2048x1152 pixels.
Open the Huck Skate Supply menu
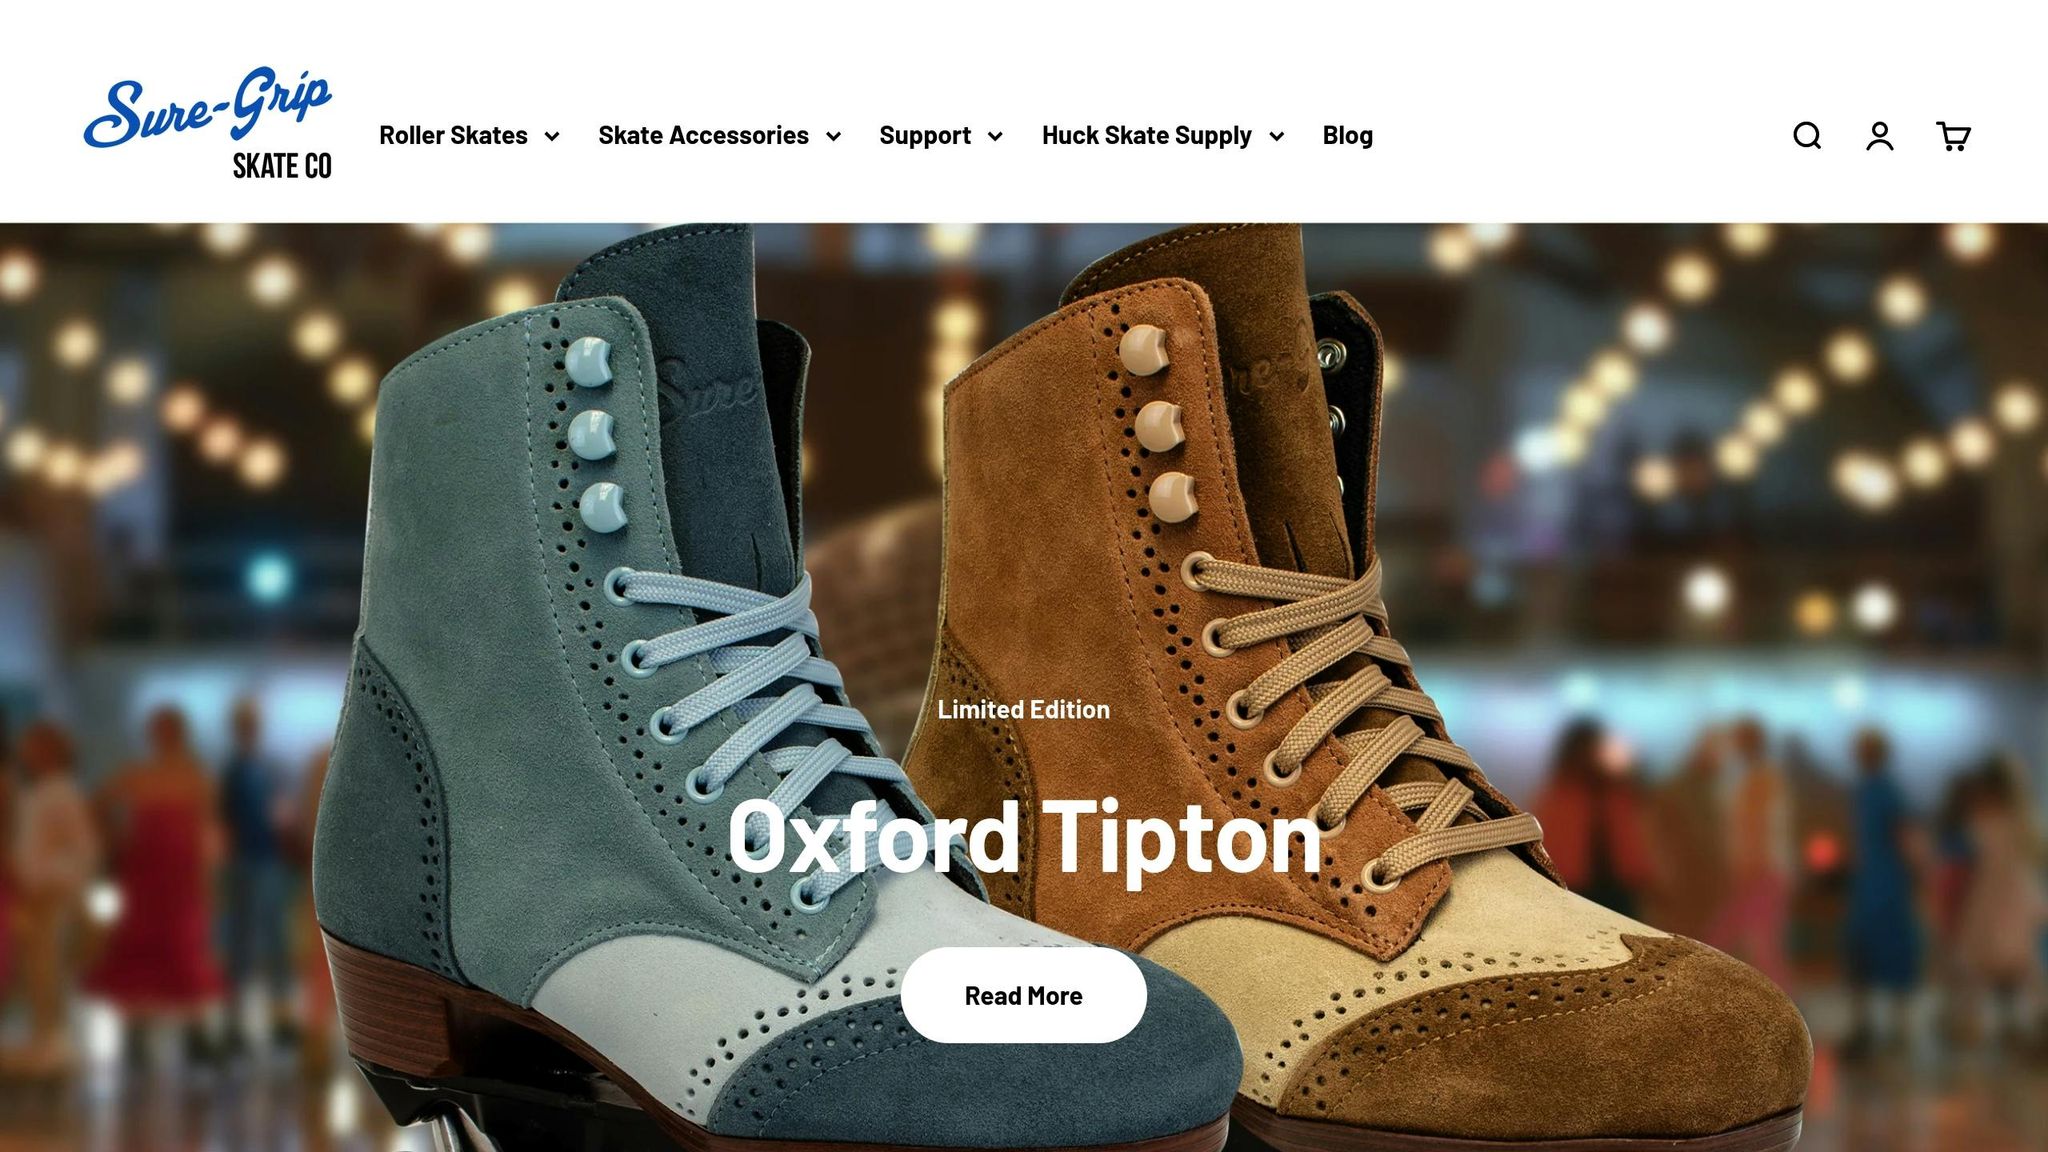[1146, 136]
